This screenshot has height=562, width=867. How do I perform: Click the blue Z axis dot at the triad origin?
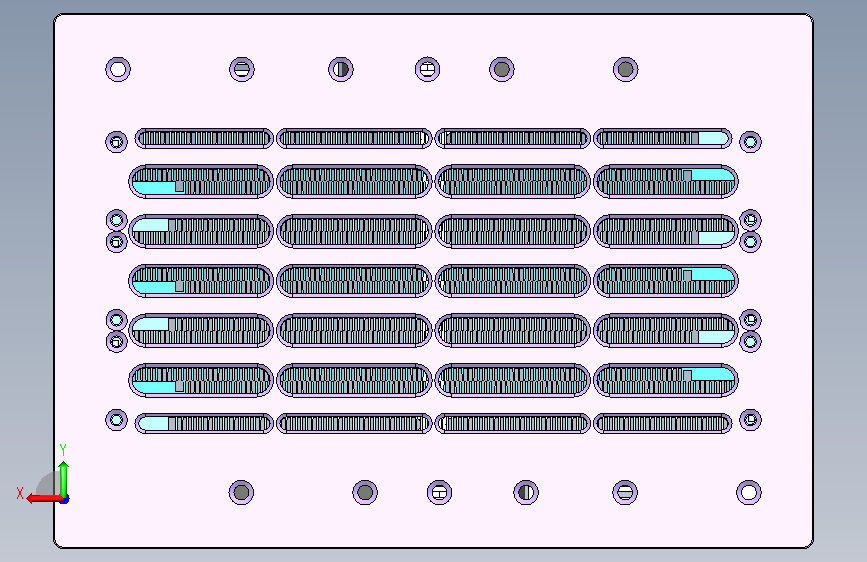tap(65, 500)
